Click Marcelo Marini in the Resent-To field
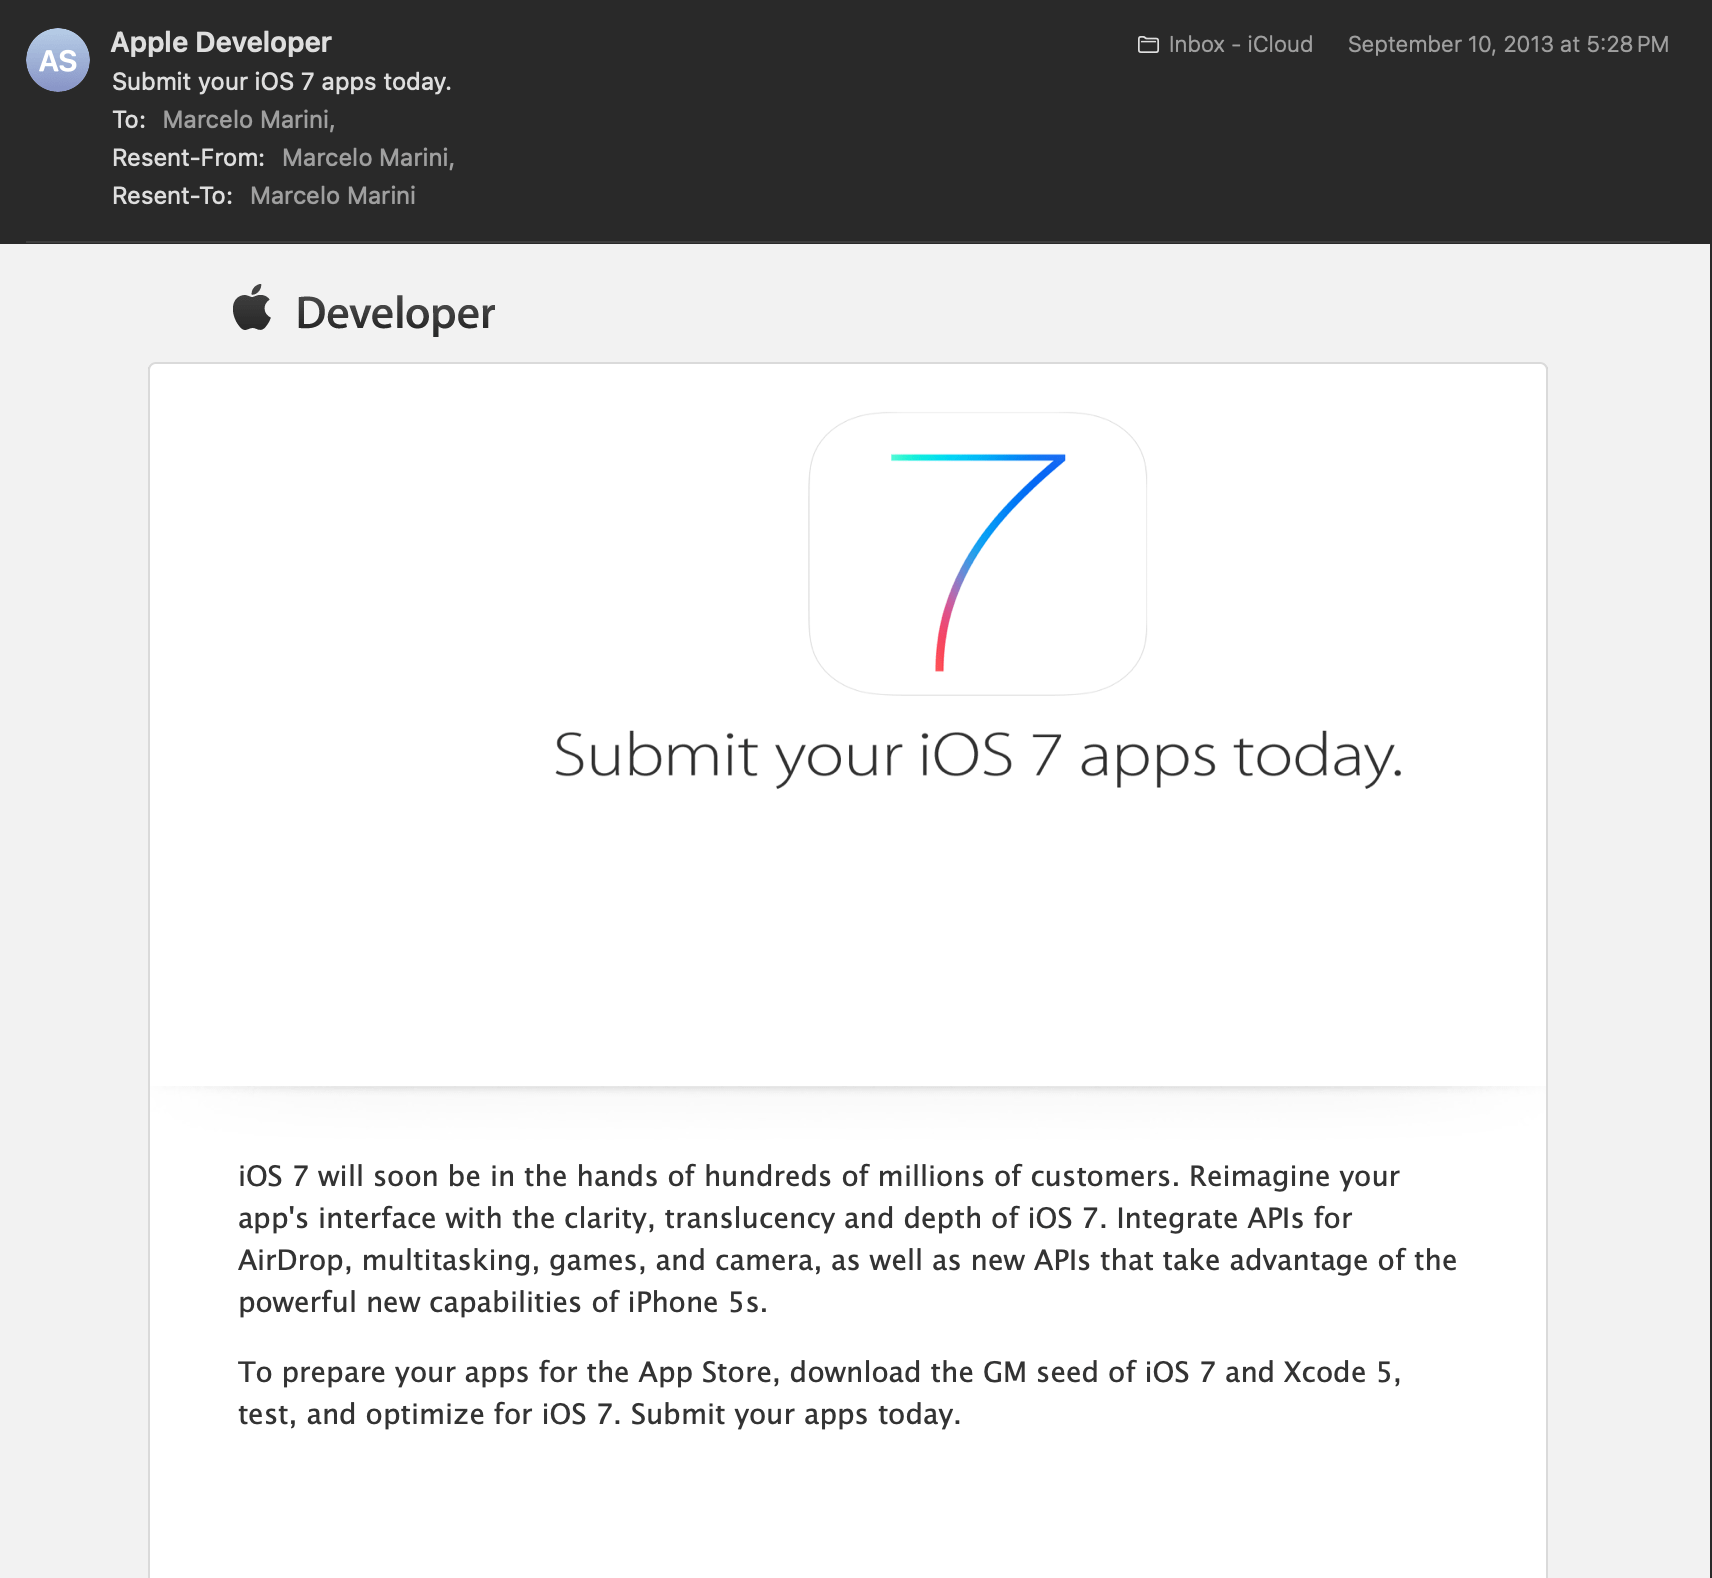 [333, 196]
